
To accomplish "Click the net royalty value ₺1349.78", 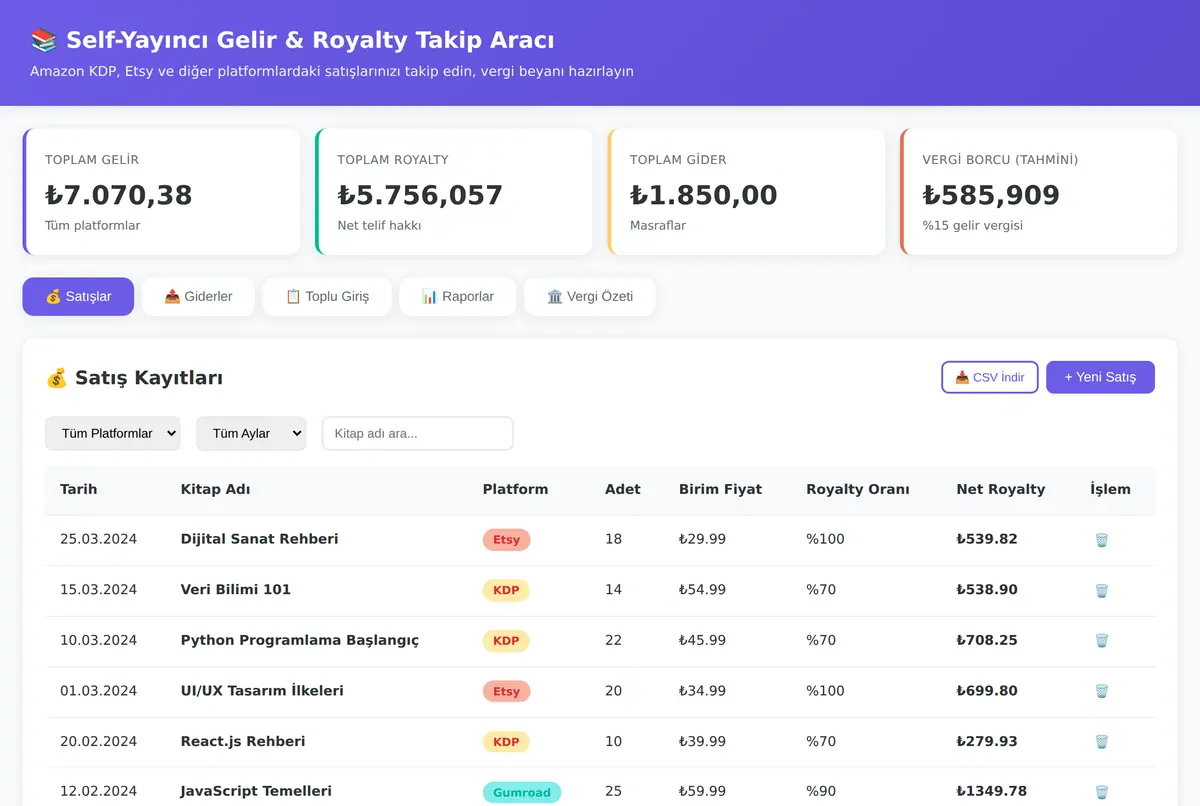I will [991, 791].
